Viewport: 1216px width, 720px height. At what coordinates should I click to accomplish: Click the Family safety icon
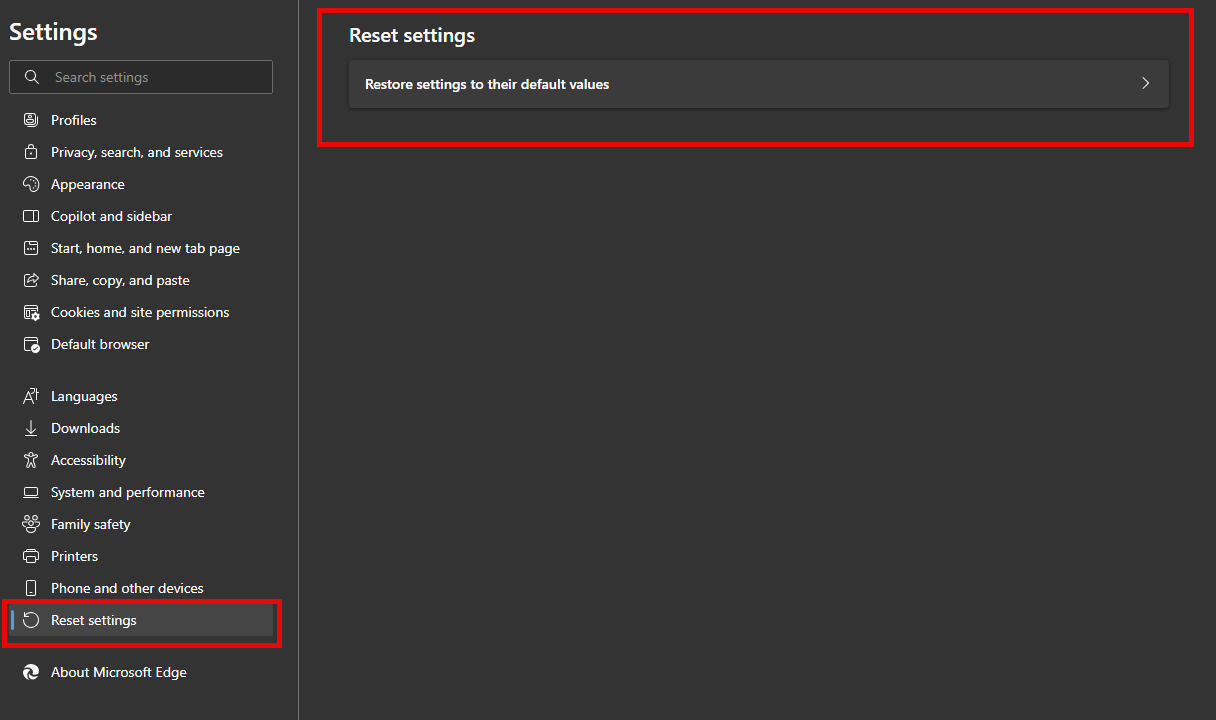[x=31, y=524]
